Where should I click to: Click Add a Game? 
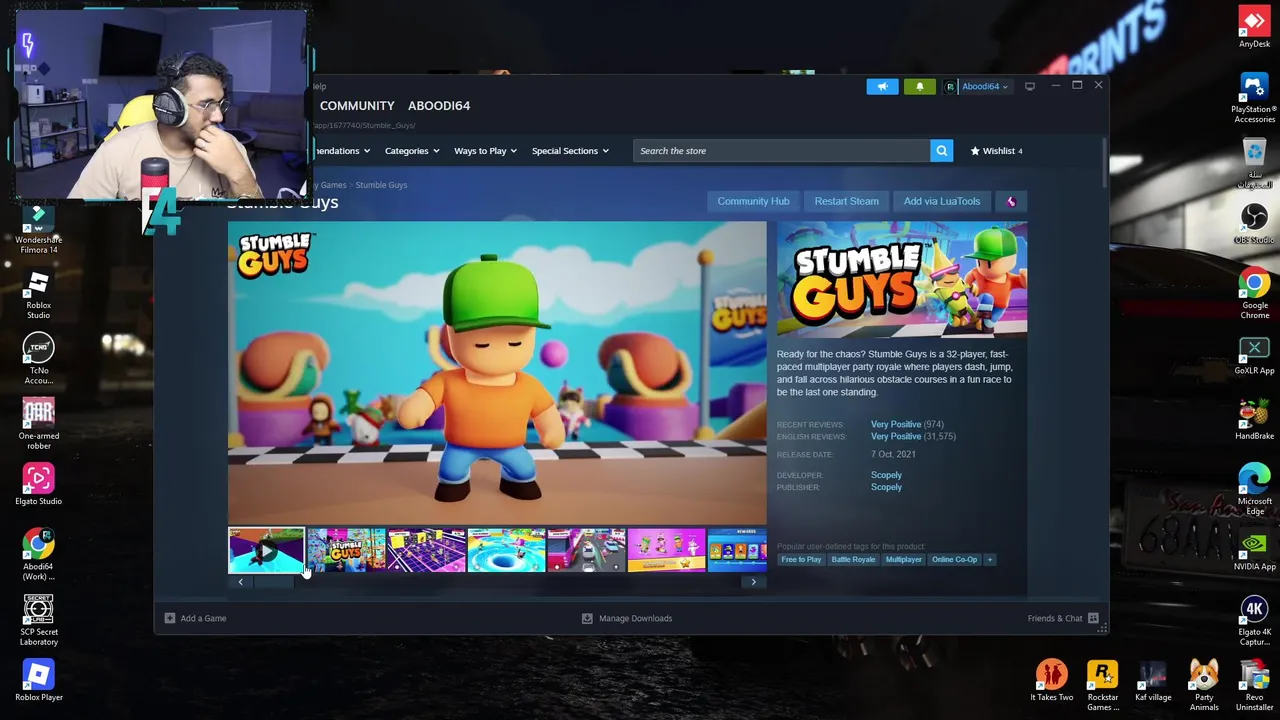pyautogui.click(x=195, y=618)
